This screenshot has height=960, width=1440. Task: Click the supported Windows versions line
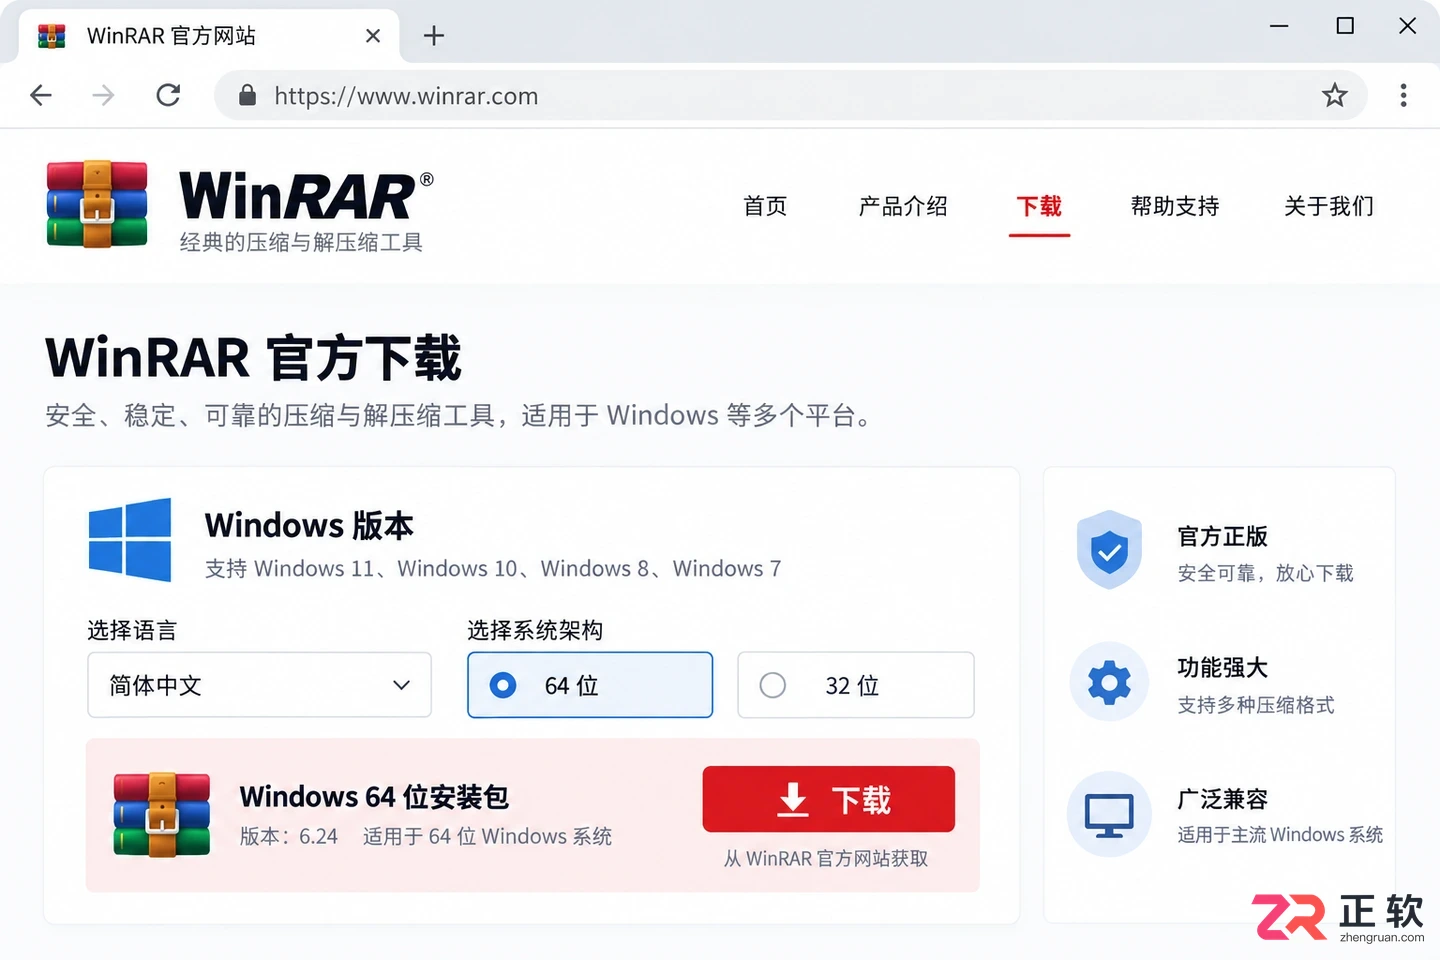pos(493,568)
